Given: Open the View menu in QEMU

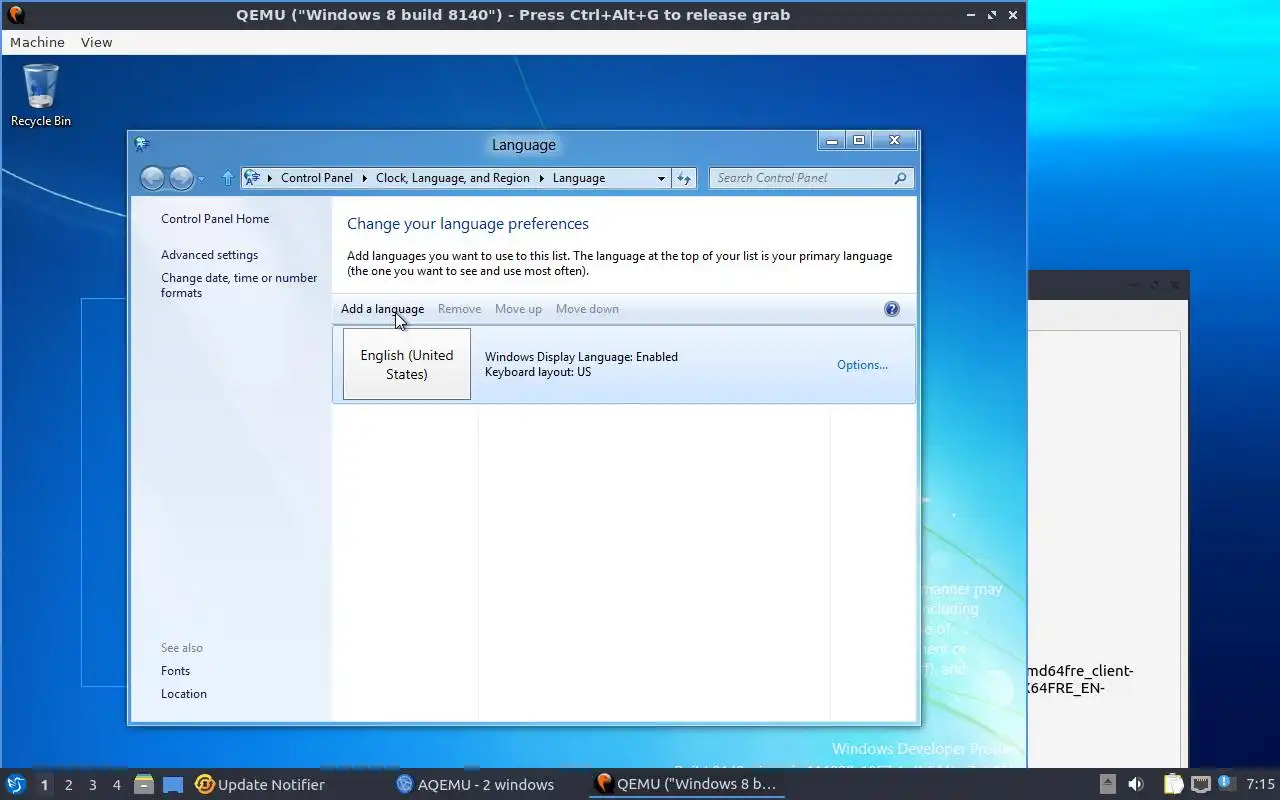Looking at the screenshot, I should 96,42.
